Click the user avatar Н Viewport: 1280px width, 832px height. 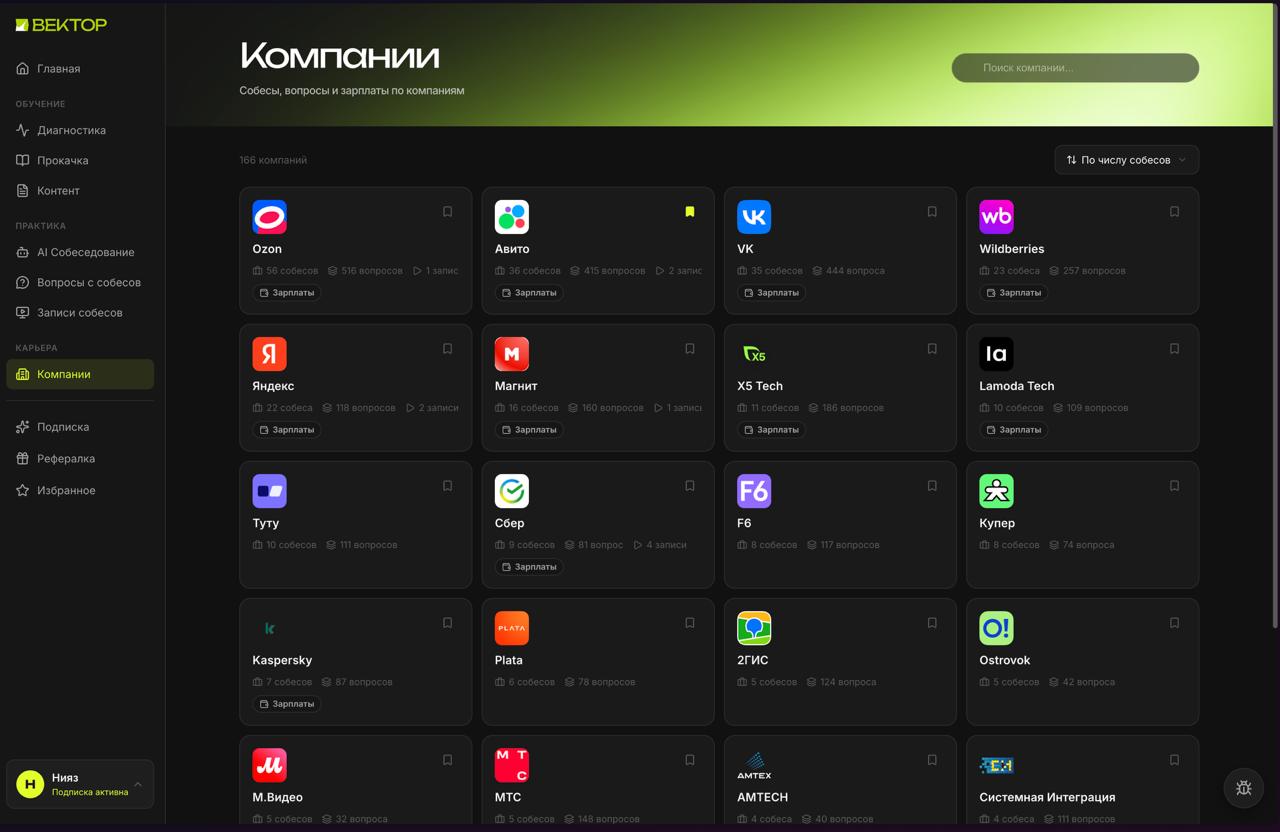[30, 785]
